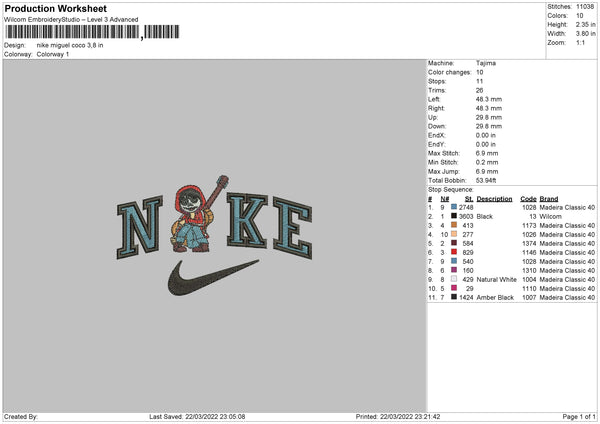
Task: Select the pink swatch for code 1110
Action: pos(454,288)
